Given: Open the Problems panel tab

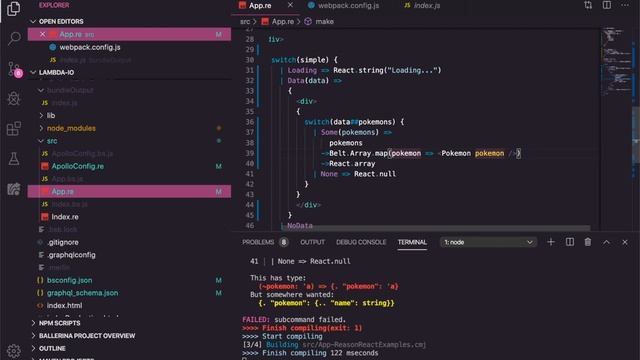Looking at the screenshot, I should point(258,242).
